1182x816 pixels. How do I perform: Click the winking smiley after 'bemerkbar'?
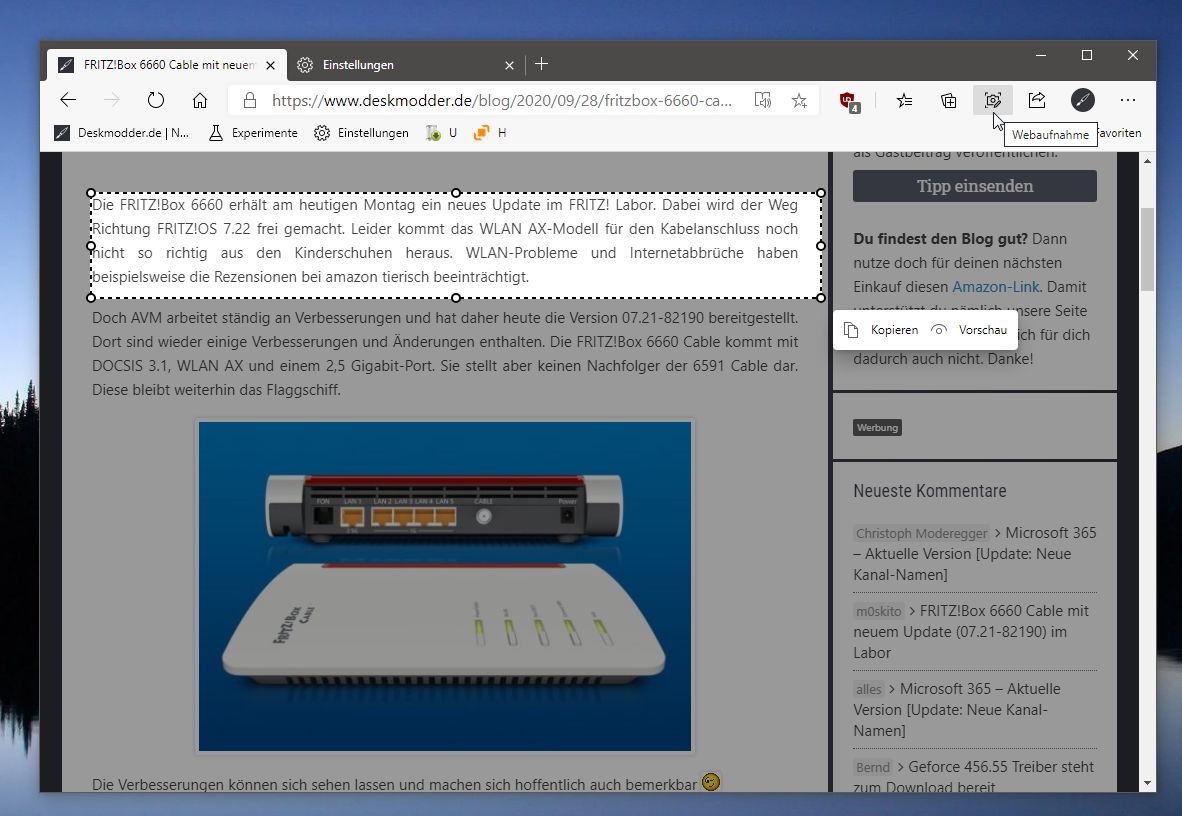(711, 782)
